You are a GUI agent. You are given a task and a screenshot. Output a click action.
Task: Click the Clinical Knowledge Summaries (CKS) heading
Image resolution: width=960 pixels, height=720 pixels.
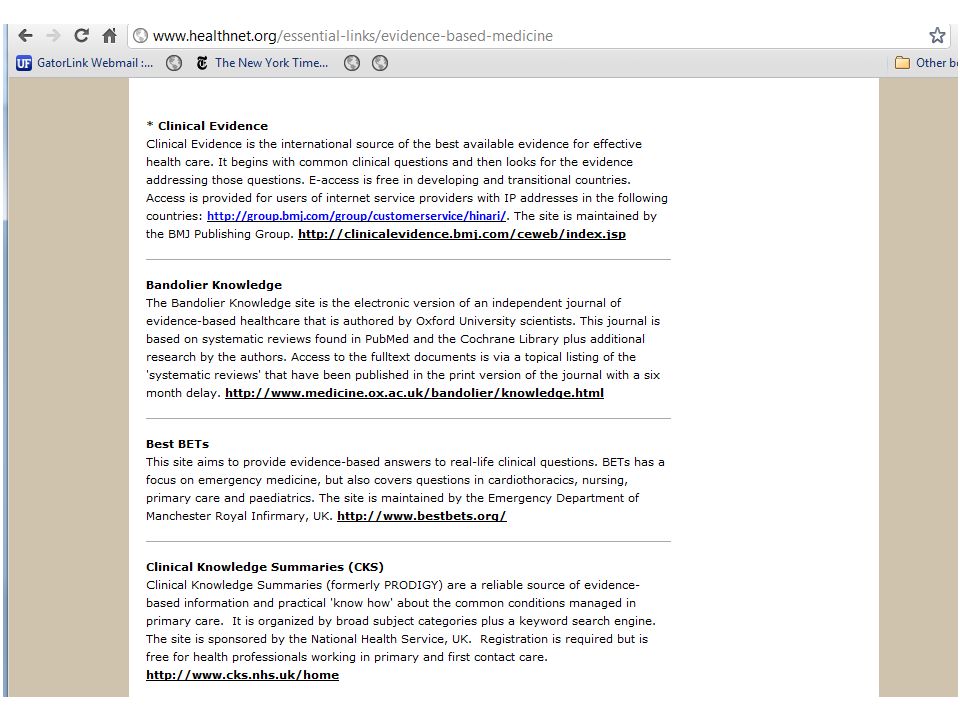265,567
